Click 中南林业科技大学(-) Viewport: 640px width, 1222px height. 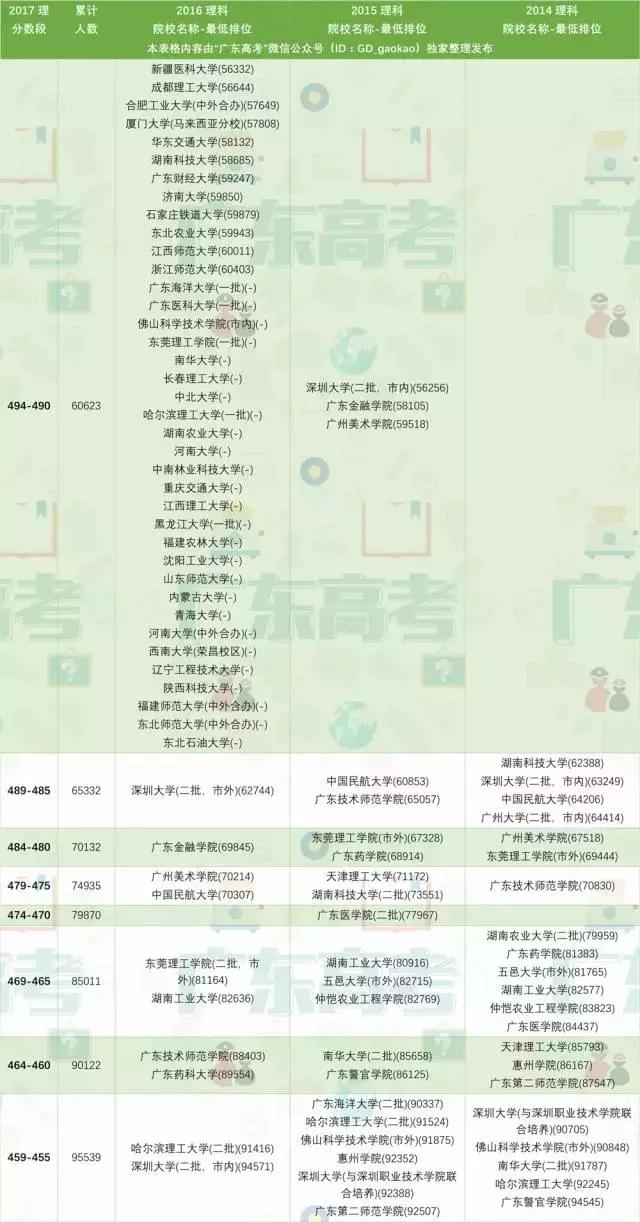coord(202,469)
